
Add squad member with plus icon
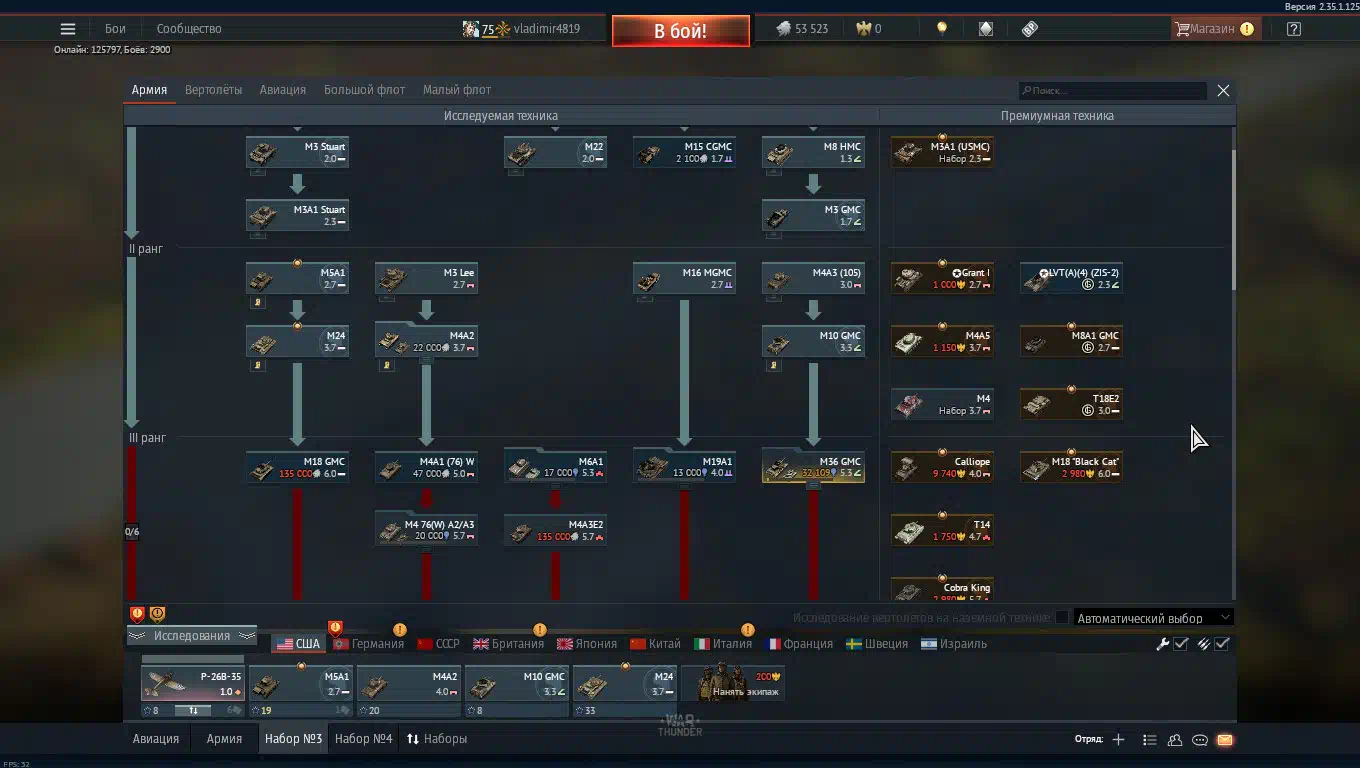[x=1118, y=740]
